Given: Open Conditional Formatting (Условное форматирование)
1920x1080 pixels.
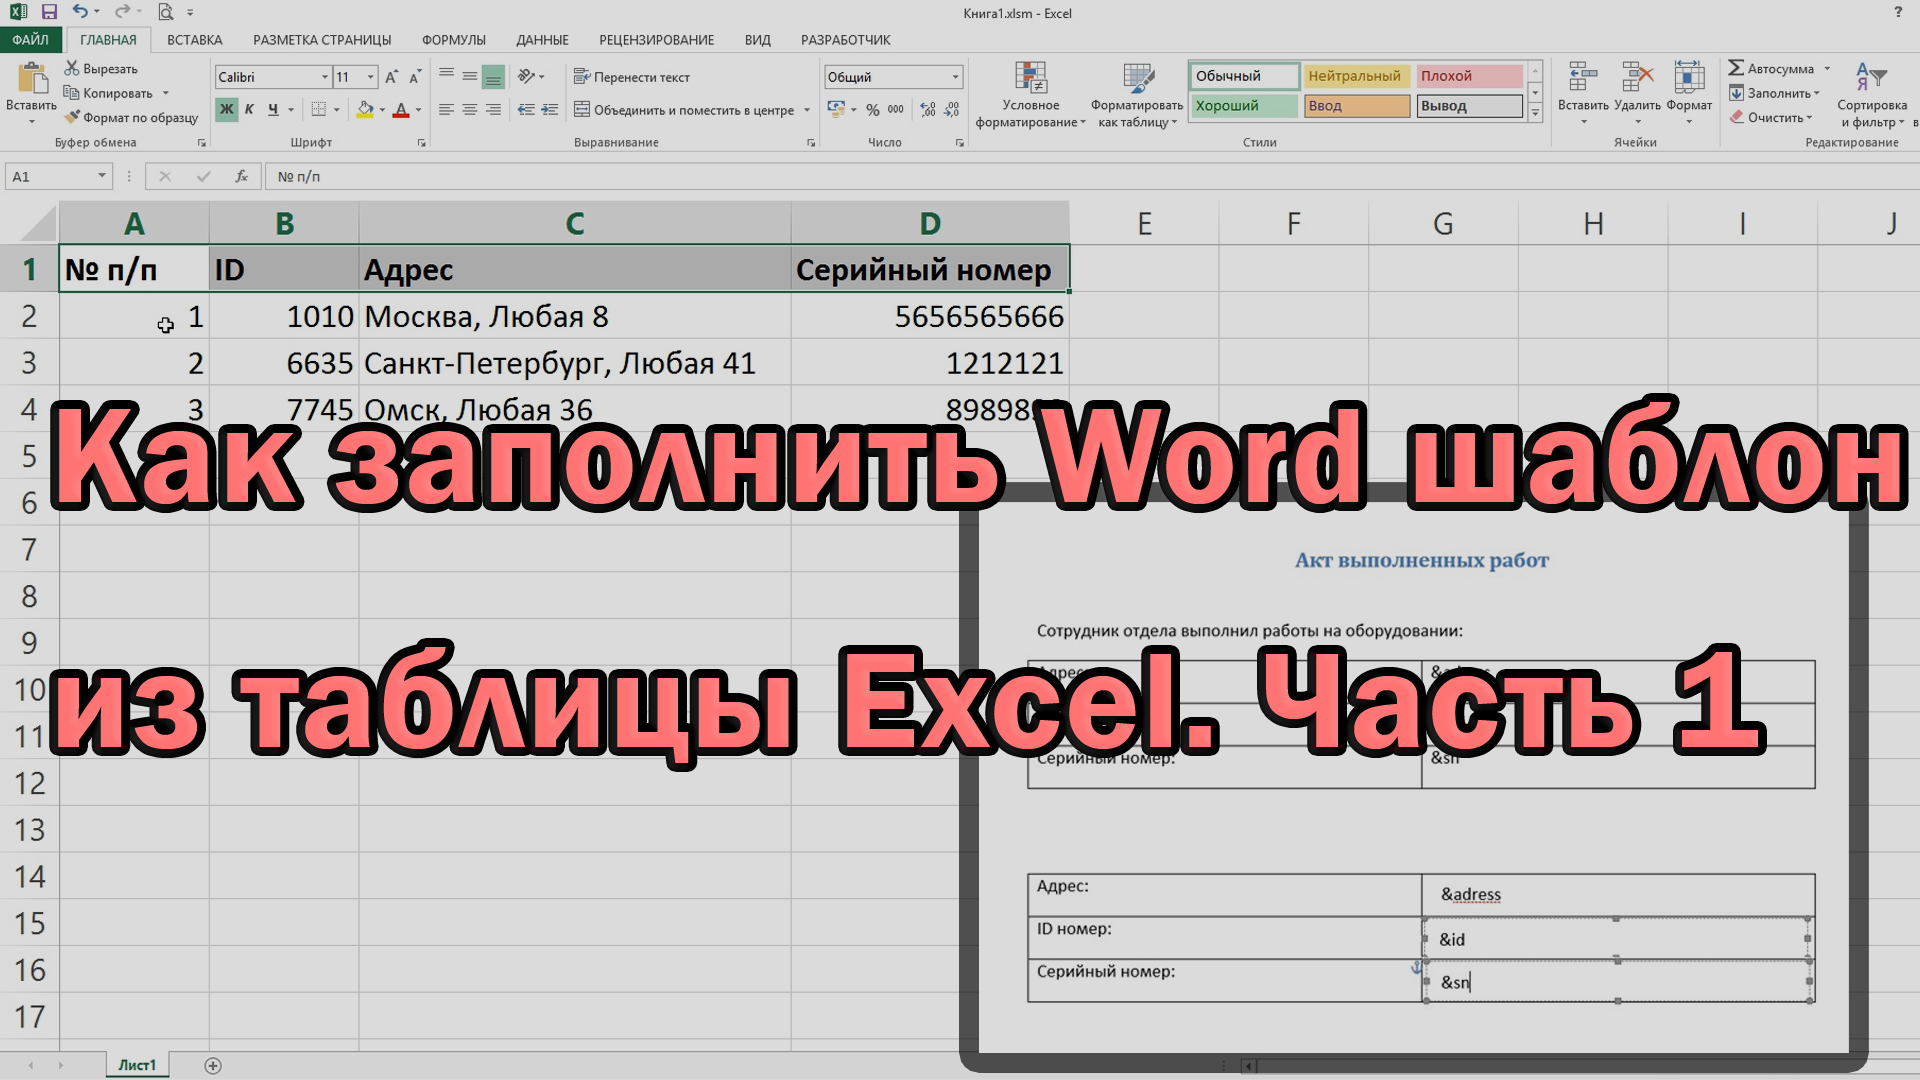Looking at the screenshot, I should coord(1031,95).
